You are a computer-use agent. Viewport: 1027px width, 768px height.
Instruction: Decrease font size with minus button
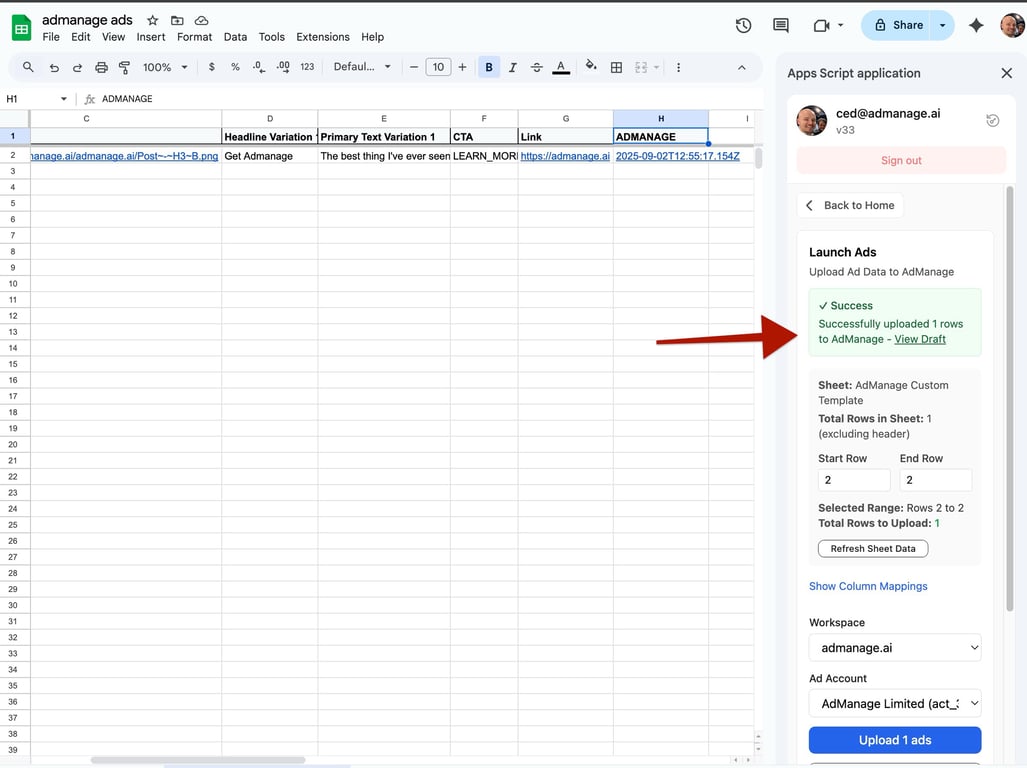tap(413, 67)
